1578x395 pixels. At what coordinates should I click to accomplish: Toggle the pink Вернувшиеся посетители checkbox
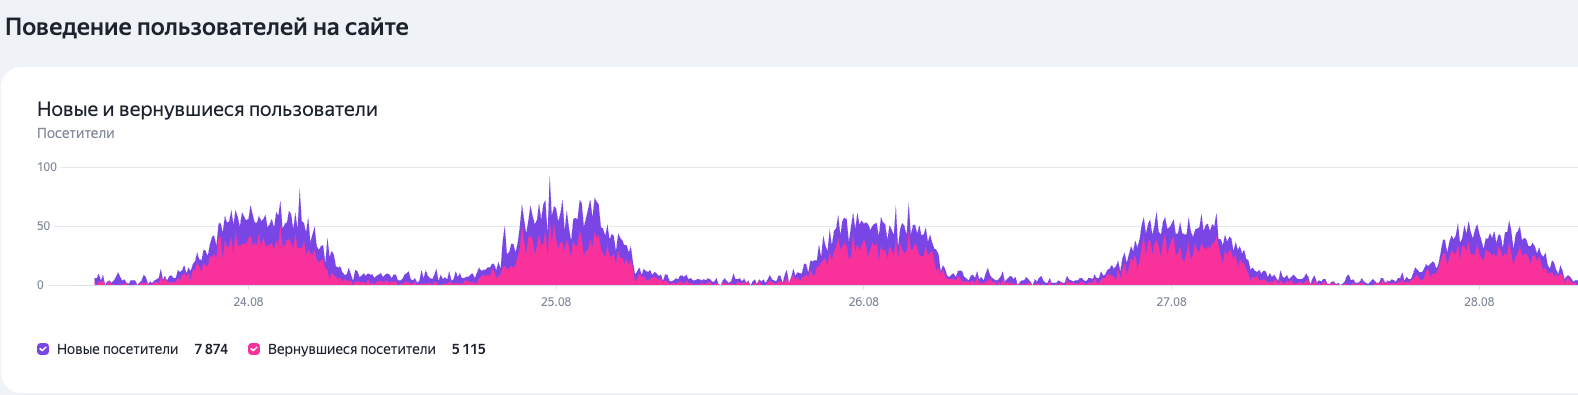tap(254, 349)
